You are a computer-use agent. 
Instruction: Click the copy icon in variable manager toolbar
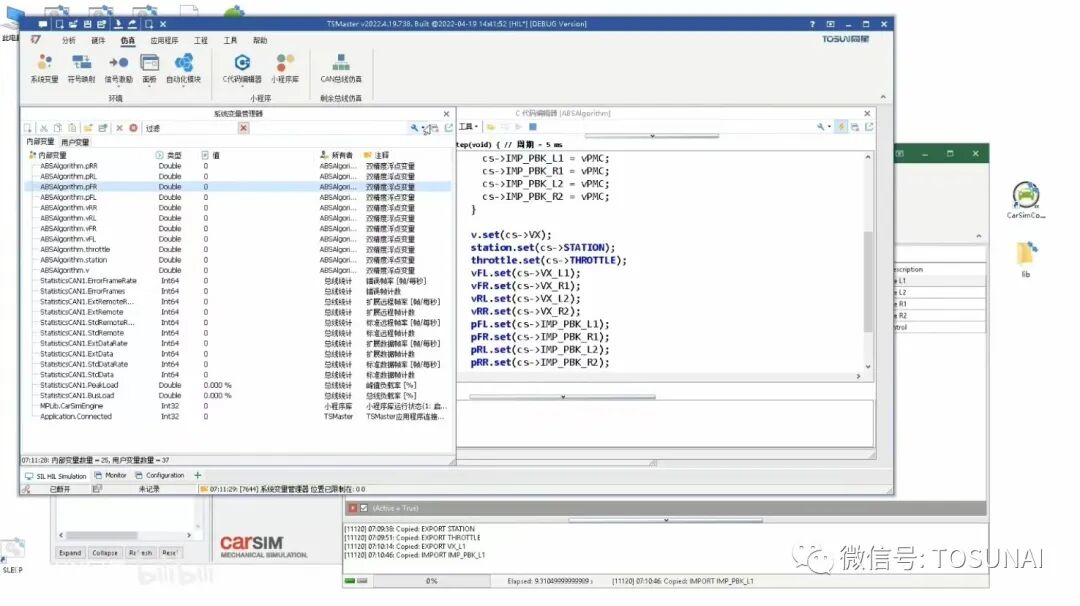58,128
